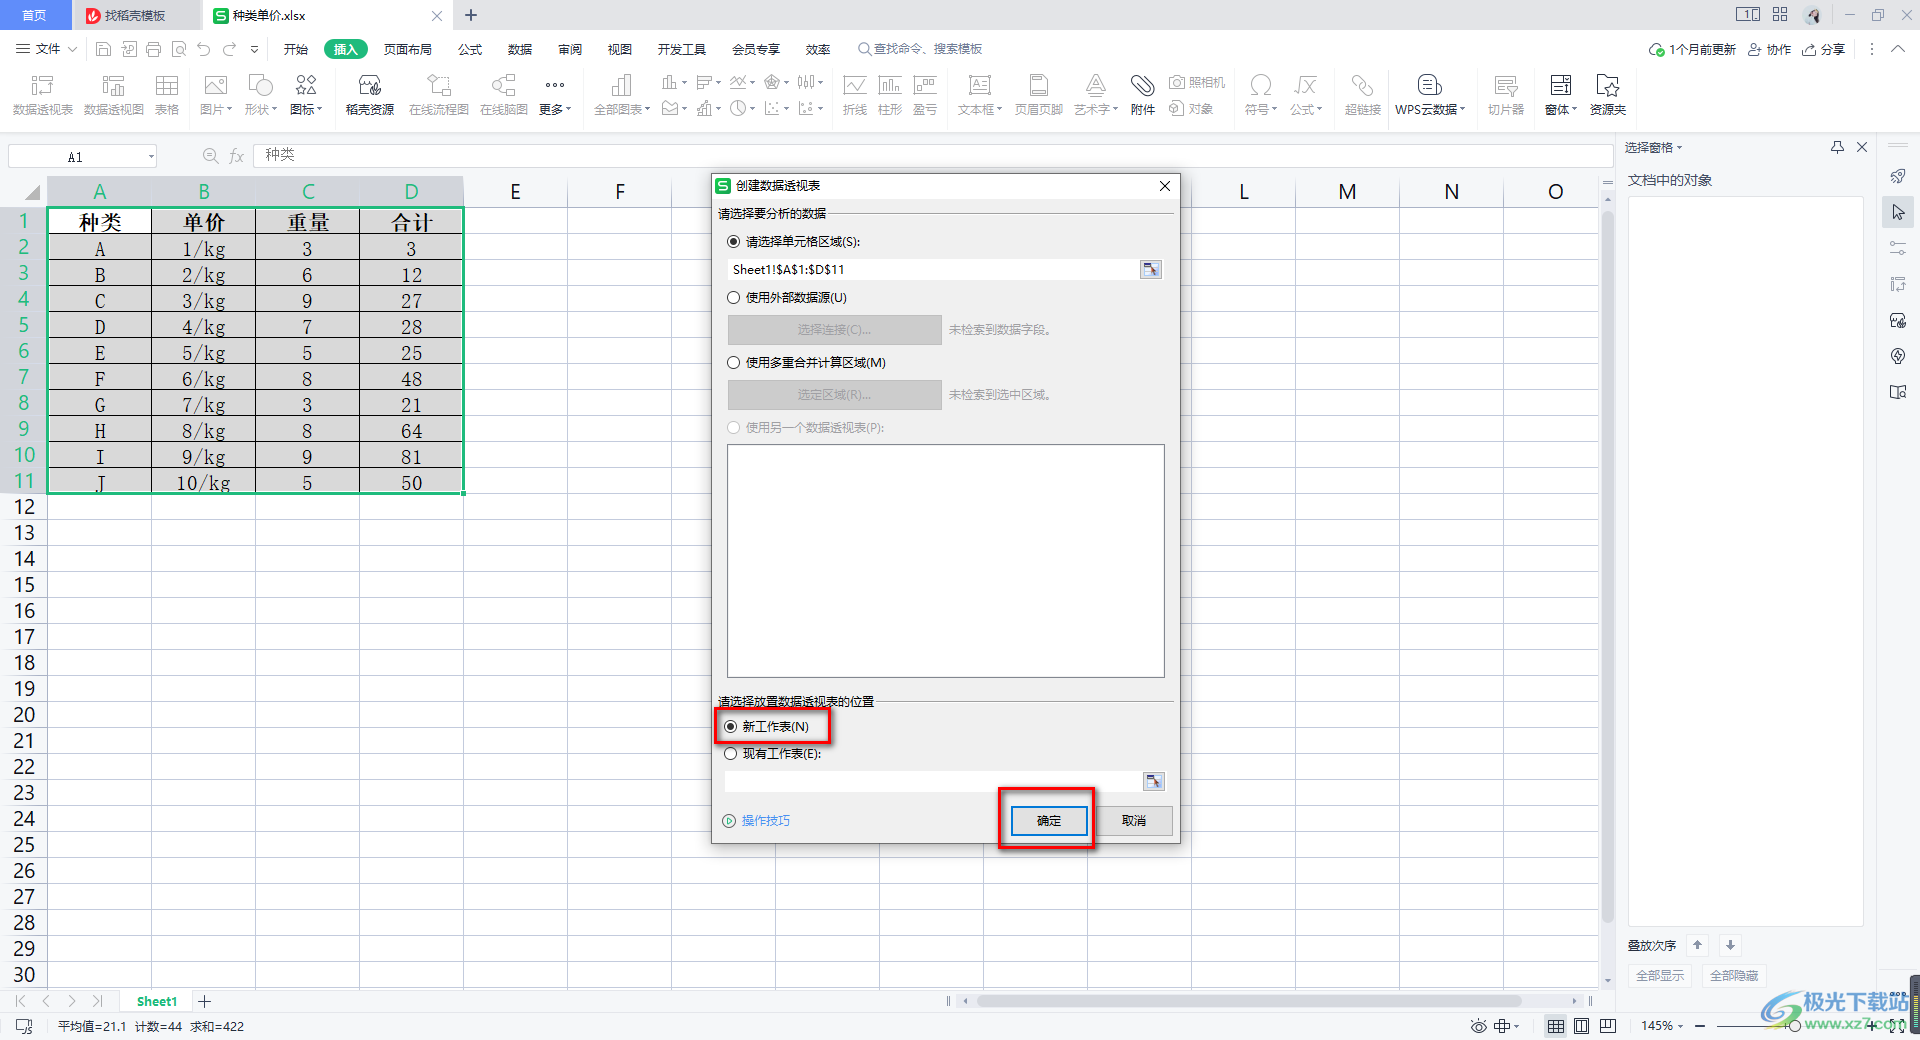This screenshot has width=1920, height=1040.
Task: Open the 开始 ribbon tab
Action: point(296,49)
